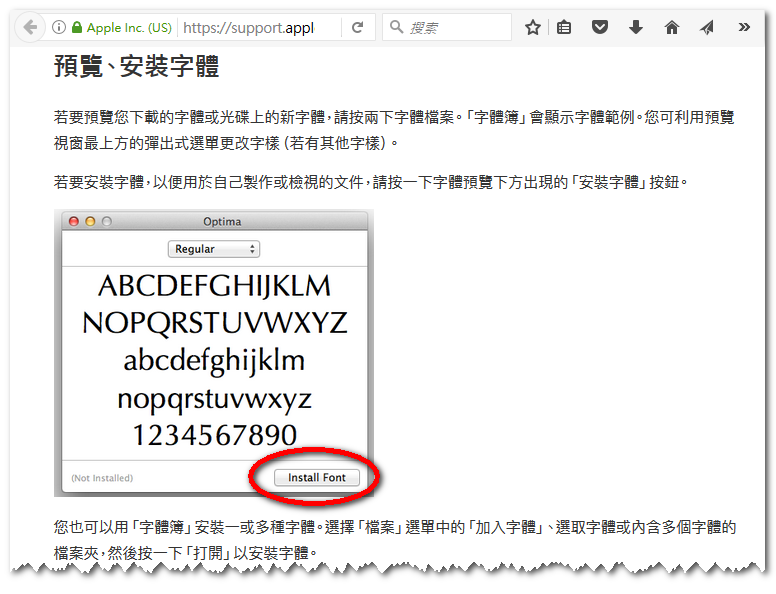This screenshot has height=594, width=776.
Task: Open site information via the circled i icon
Action: [59, 28]
